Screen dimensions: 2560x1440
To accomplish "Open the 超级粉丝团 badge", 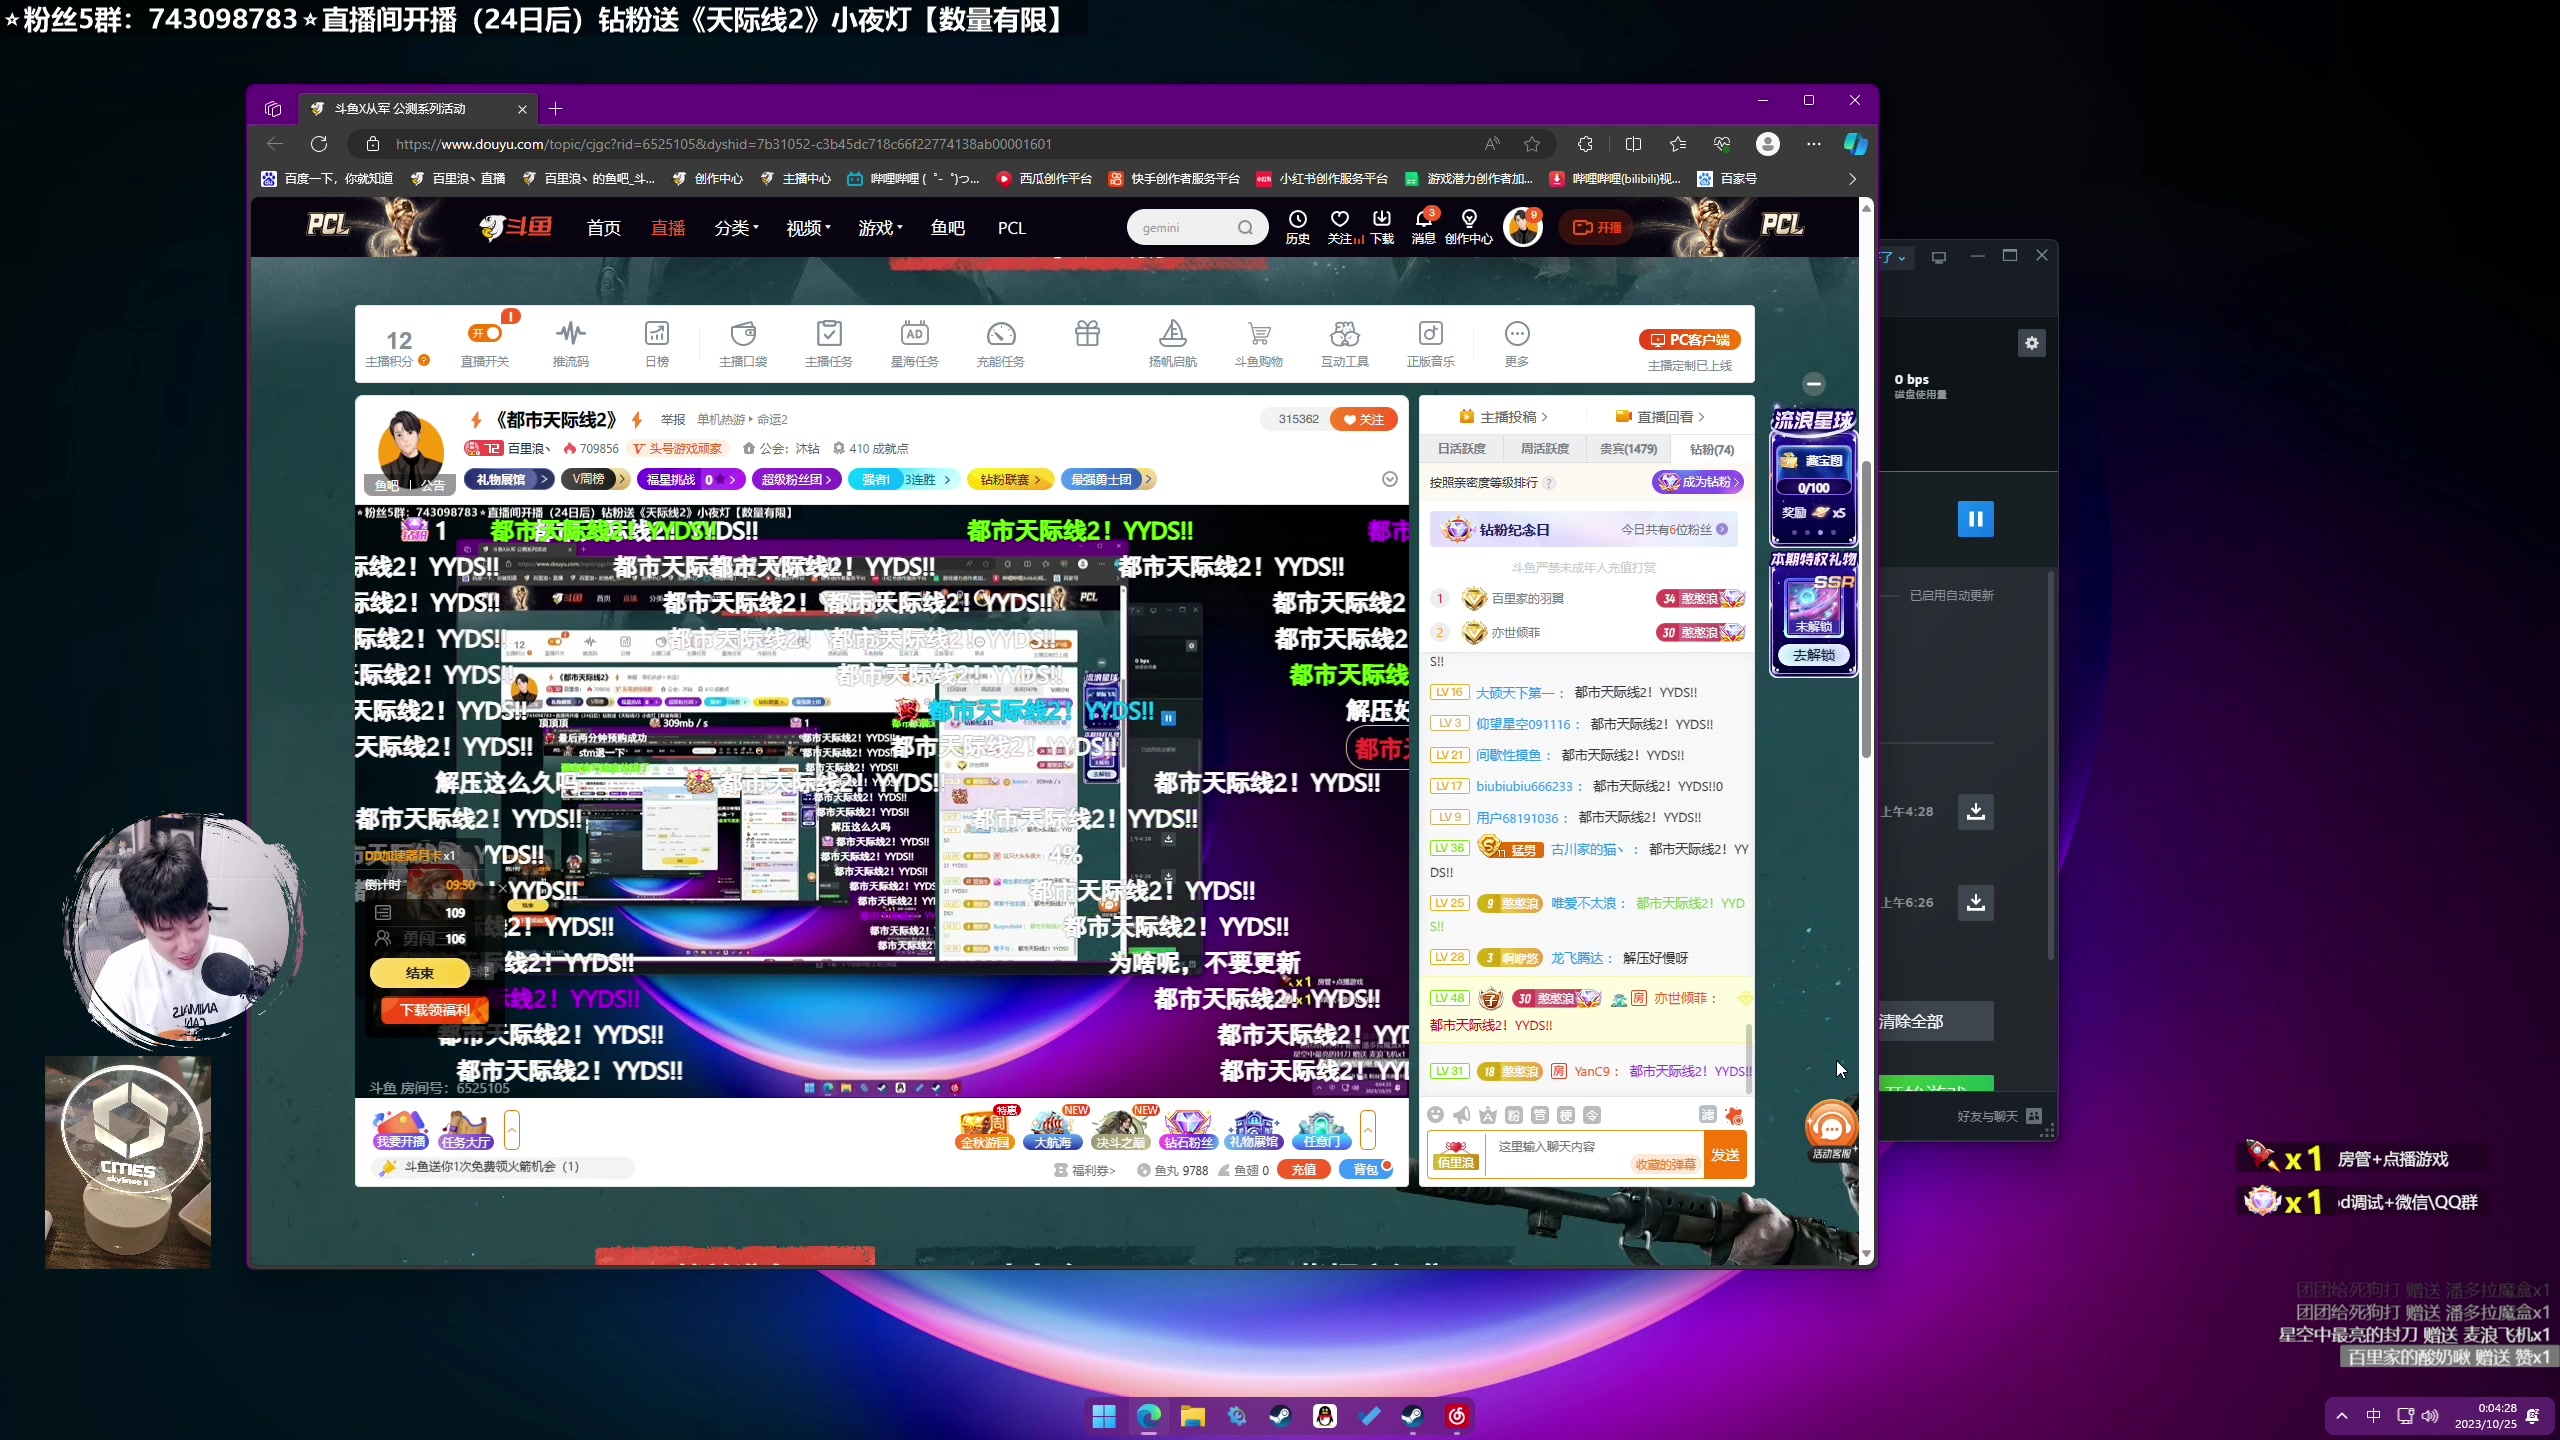I will click(796, 479).
